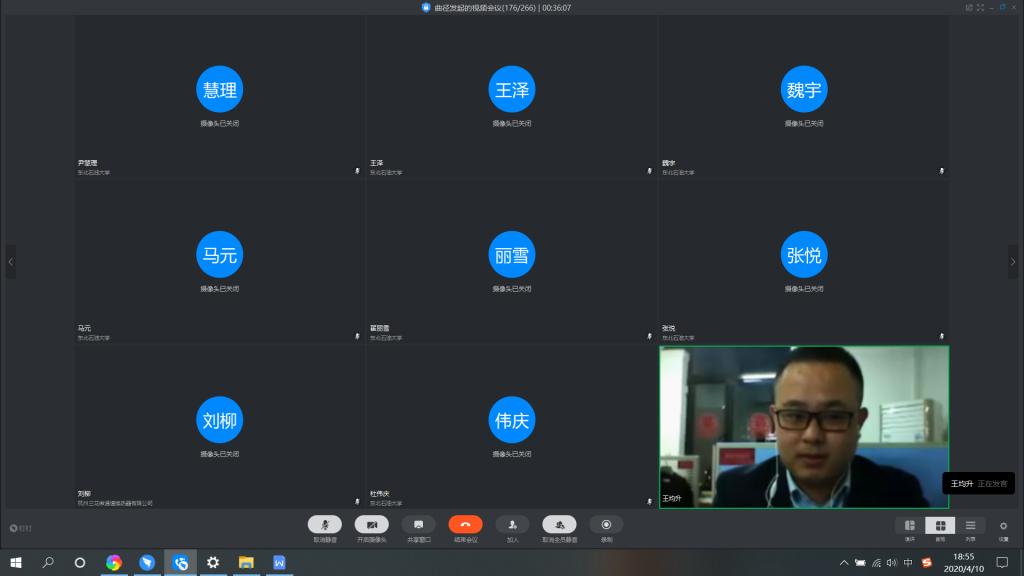Add a participant to the meeting
1024x576 pixels.
(512, 525)
